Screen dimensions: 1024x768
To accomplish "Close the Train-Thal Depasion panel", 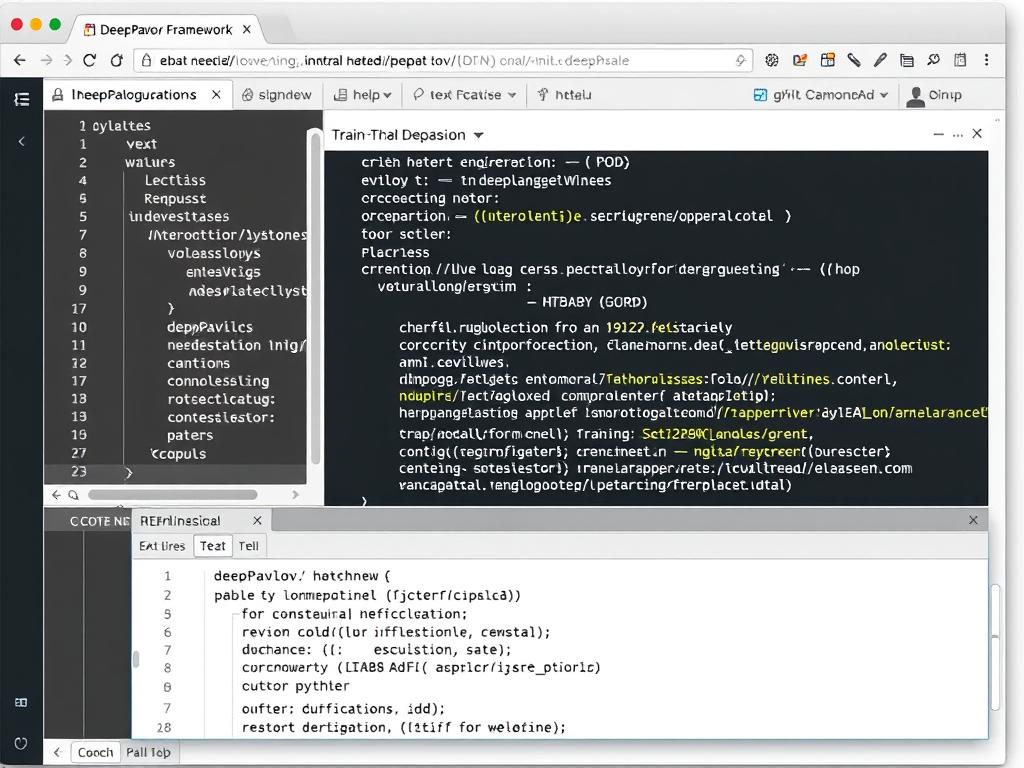I will (x=977, y=133).
